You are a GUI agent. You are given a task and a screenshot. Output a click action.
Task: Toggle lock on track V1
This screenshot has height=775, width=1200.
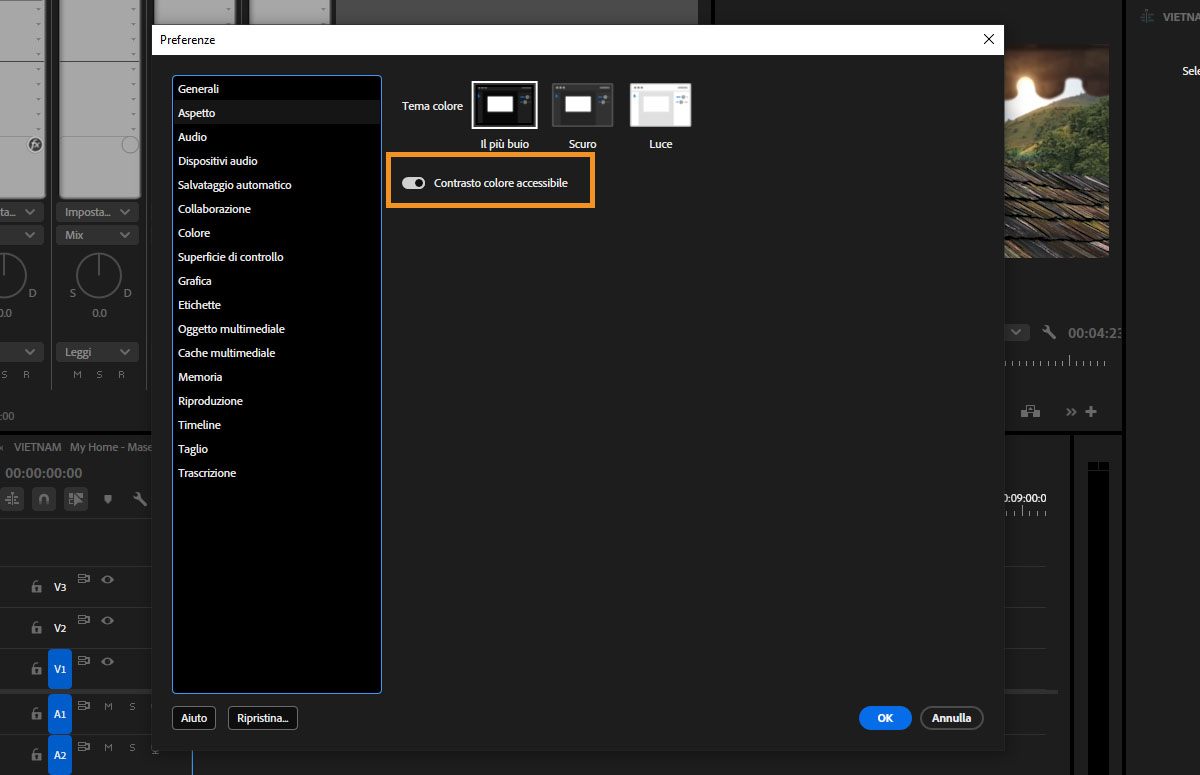[35, 668]
